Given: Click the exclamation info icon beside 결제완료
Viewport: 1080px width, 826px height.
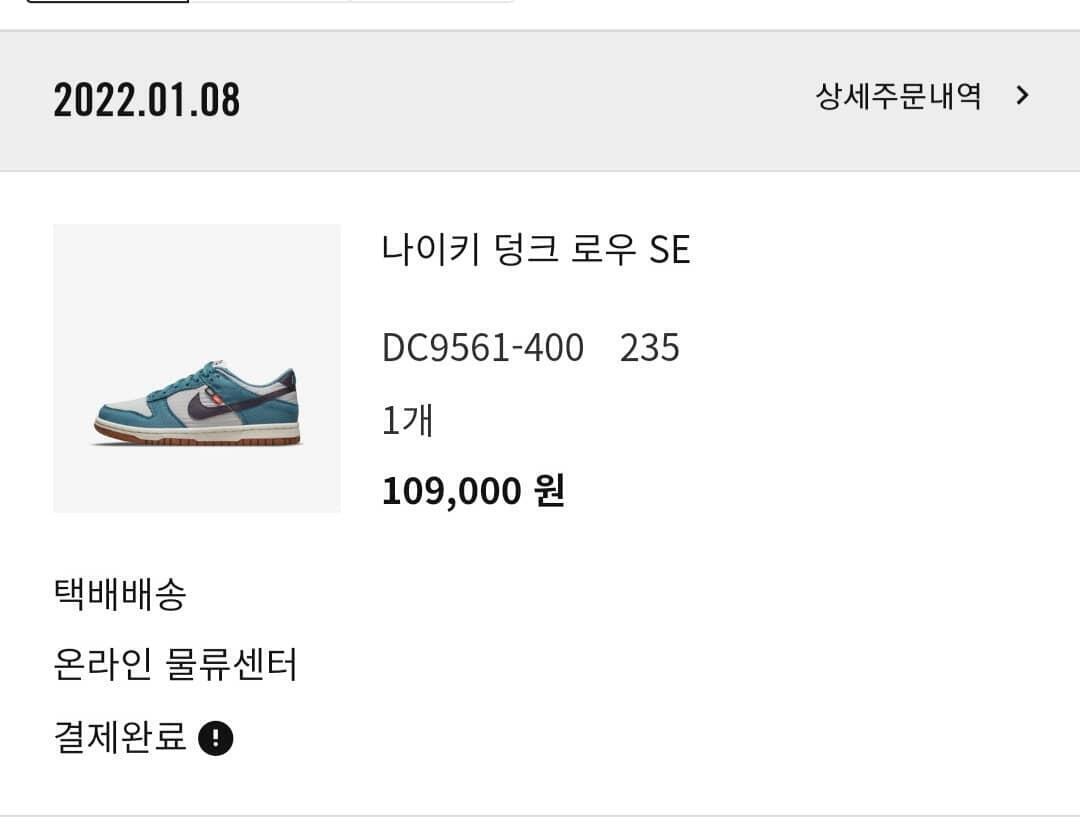Looking at the screenshot, I should (x=216, y=739).
